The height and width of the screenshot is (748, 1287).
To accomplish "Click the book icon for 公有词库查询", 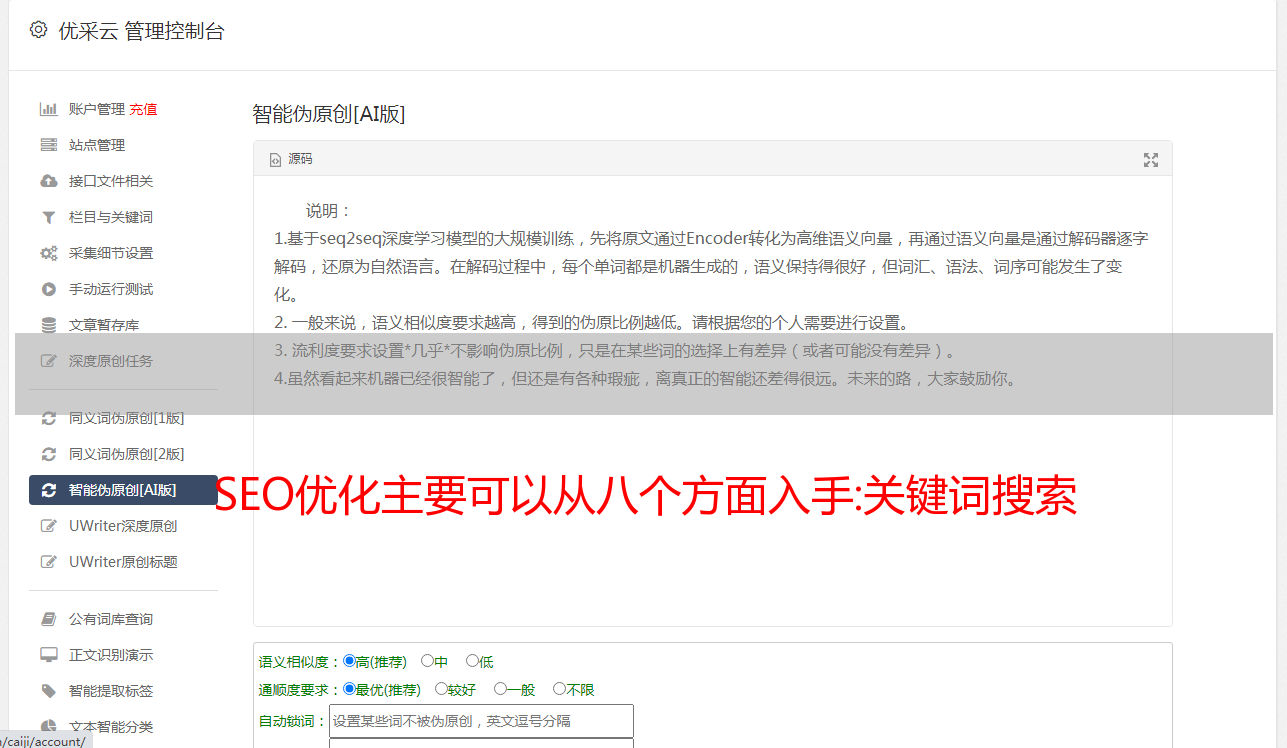I will pyautogui.click(x=48, y=619).
